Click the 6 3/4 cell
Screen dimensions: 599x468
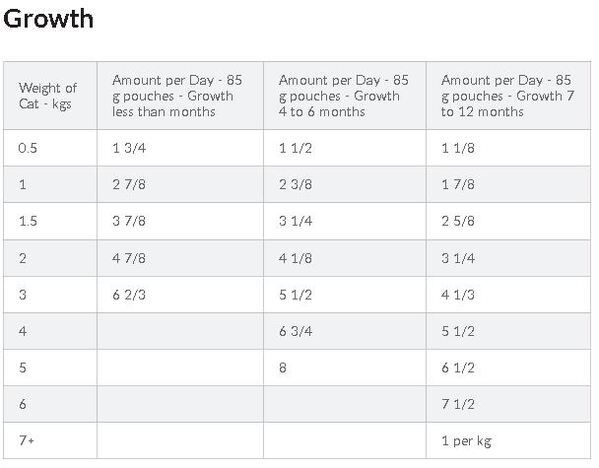click(x=345, y=331)
